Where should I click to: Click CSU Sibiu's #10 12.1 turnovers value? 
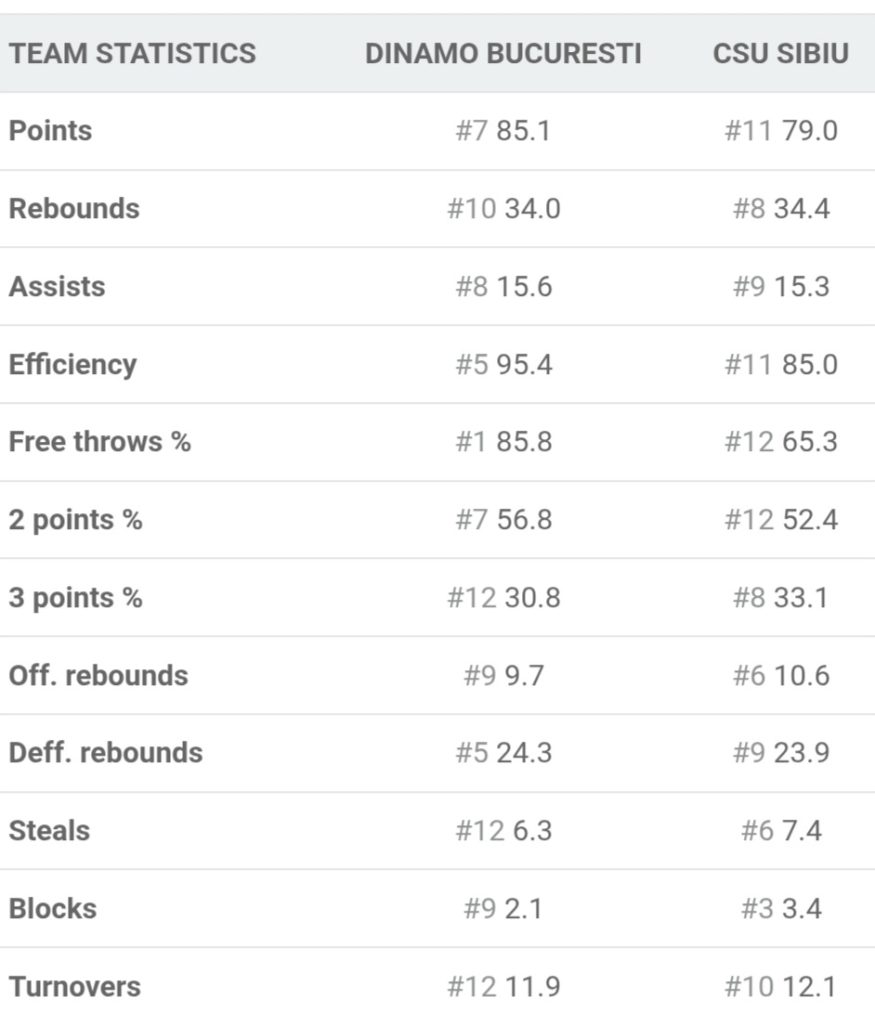780,987
